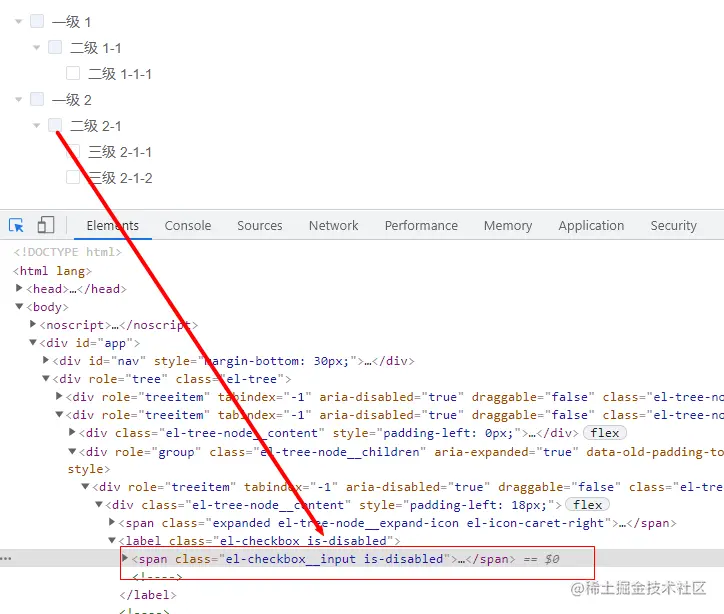Switch to the Console tab

(188, 225)
